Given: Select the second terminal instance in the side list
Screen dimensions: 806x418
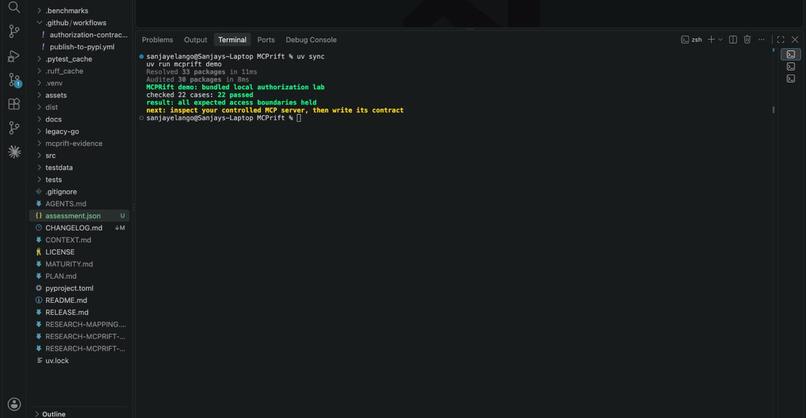Looking at the screenshot, I should (x=791, y=66).
